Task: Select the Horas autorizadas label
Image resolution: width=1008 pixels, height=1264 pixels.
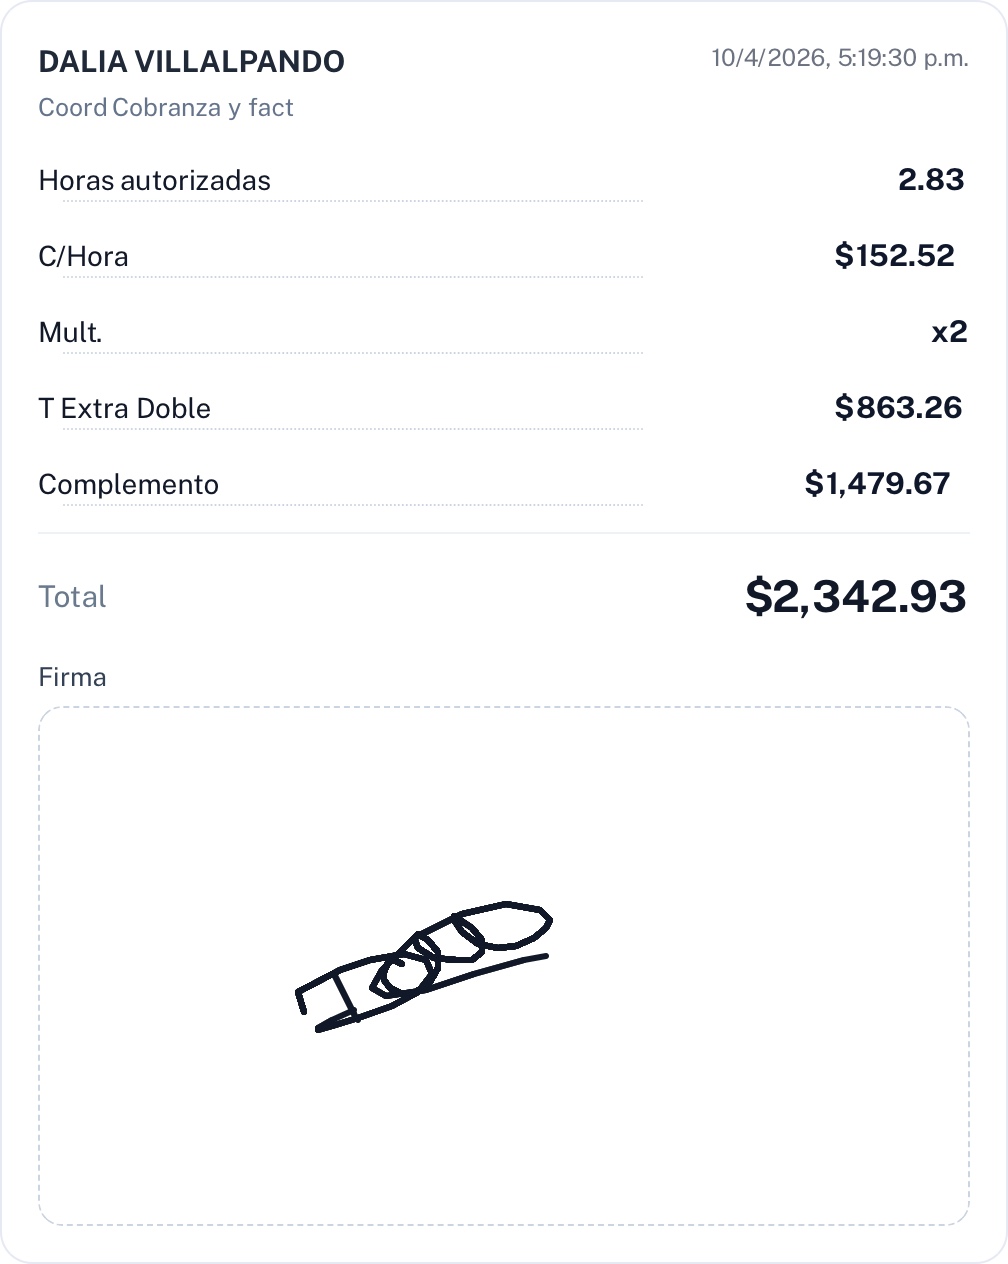Action: click(x=154, y=181)
